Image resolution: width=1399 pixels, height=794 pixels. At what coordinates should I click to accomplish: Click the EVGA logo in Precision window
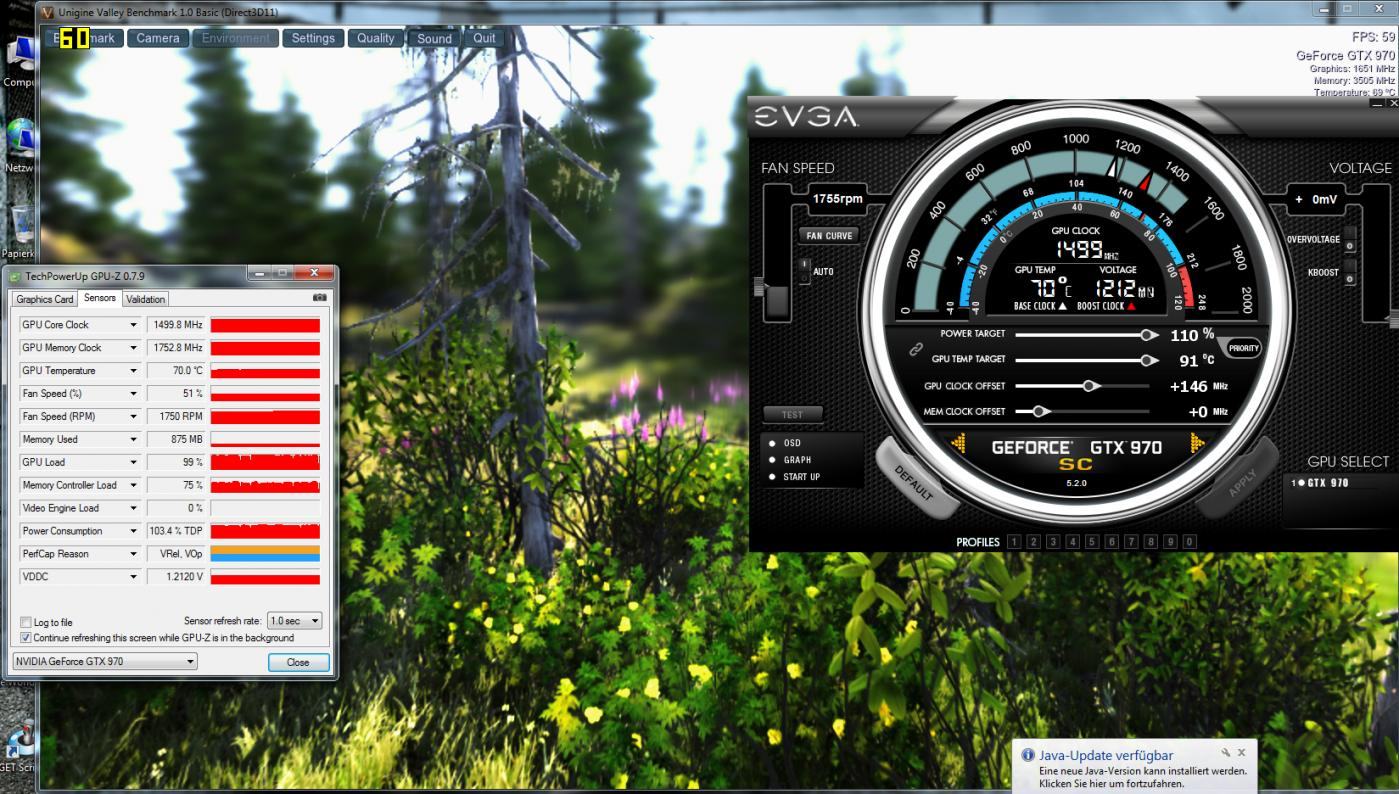[805, 119]
